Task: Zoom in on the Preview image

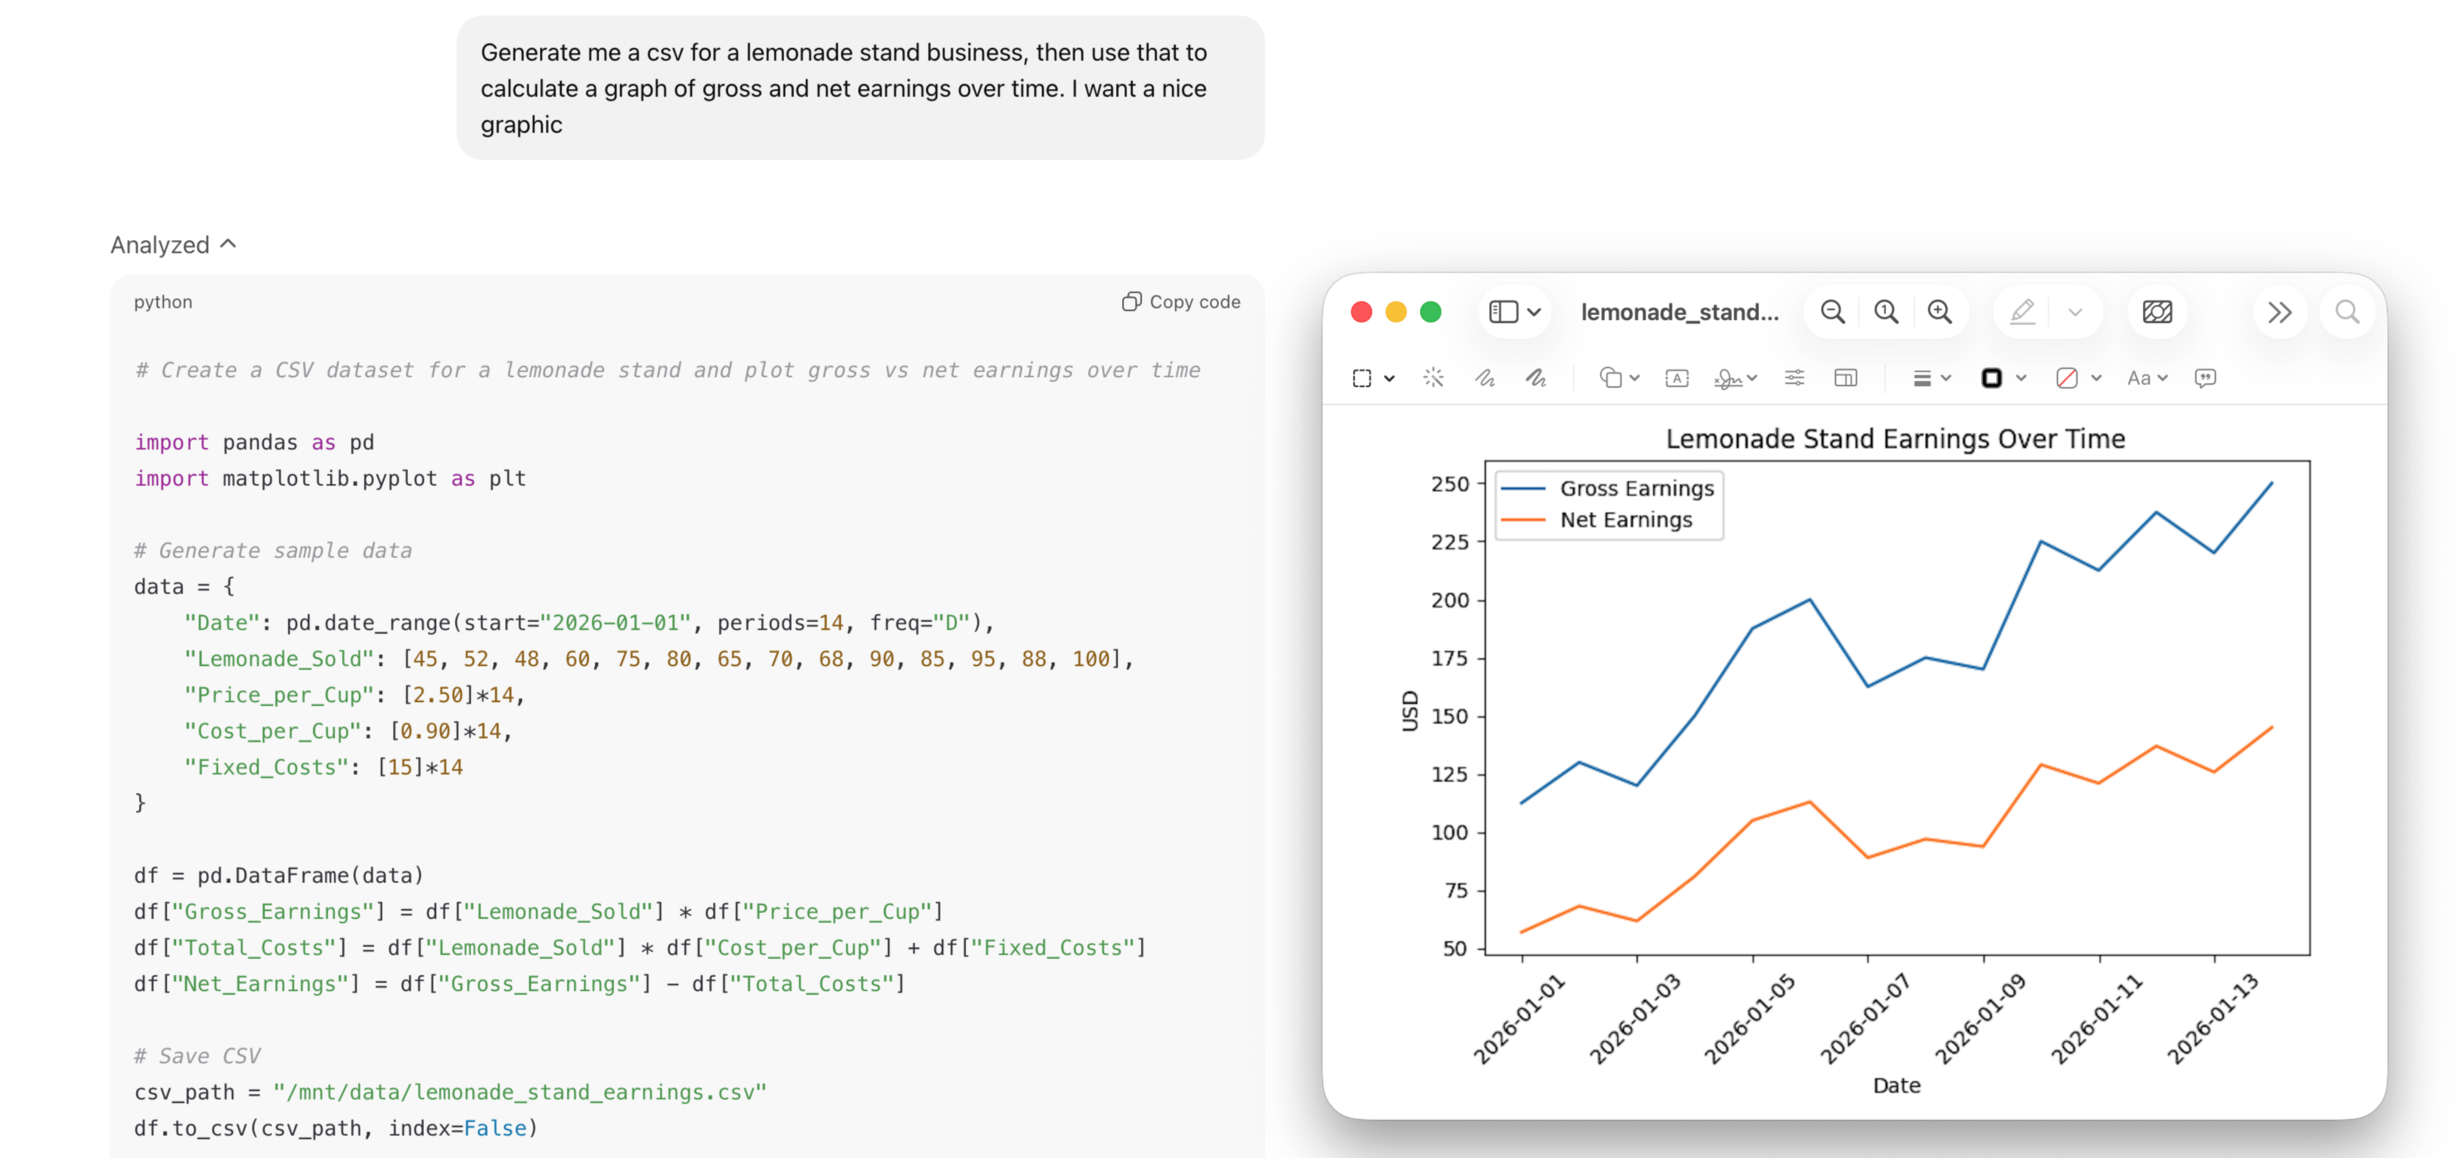Action: pyautogui.click(x=1940, y=312)
